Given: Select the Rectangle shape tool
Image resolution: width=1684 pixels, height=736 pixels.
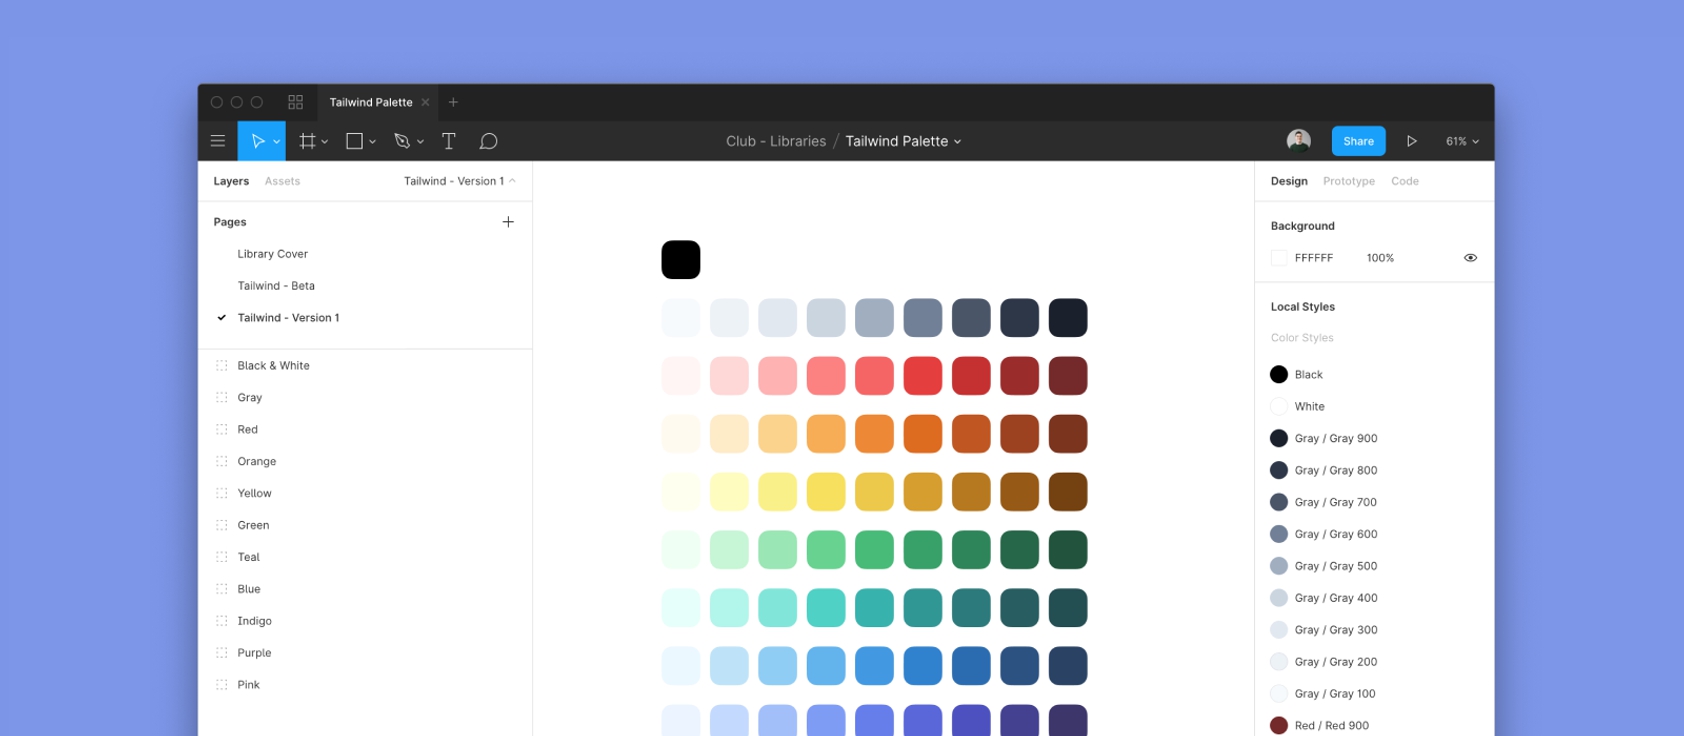Looking at the screenshot, I should click(x=354, y=141).
